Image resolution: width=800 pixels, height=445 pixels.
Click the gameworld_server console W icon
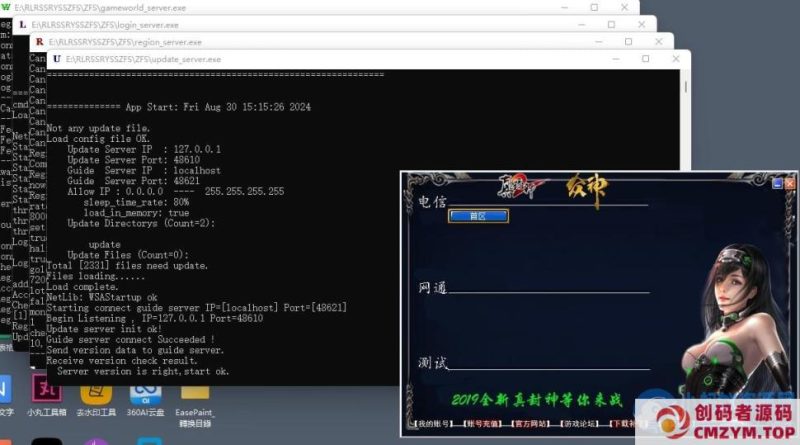coord(7,7)
